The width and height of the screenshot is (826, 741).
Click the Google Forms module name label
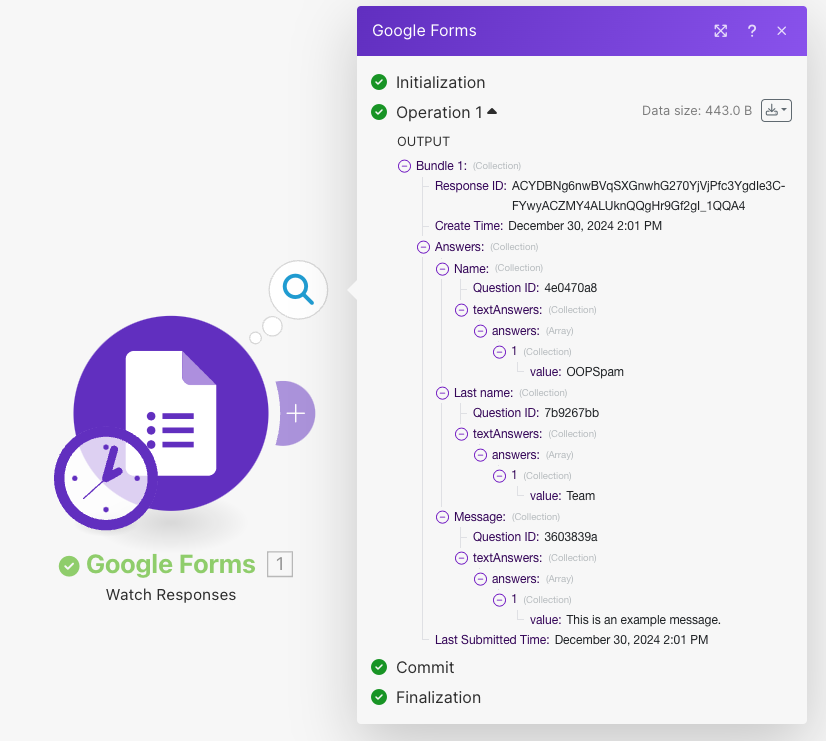click(x=171, y=564)
